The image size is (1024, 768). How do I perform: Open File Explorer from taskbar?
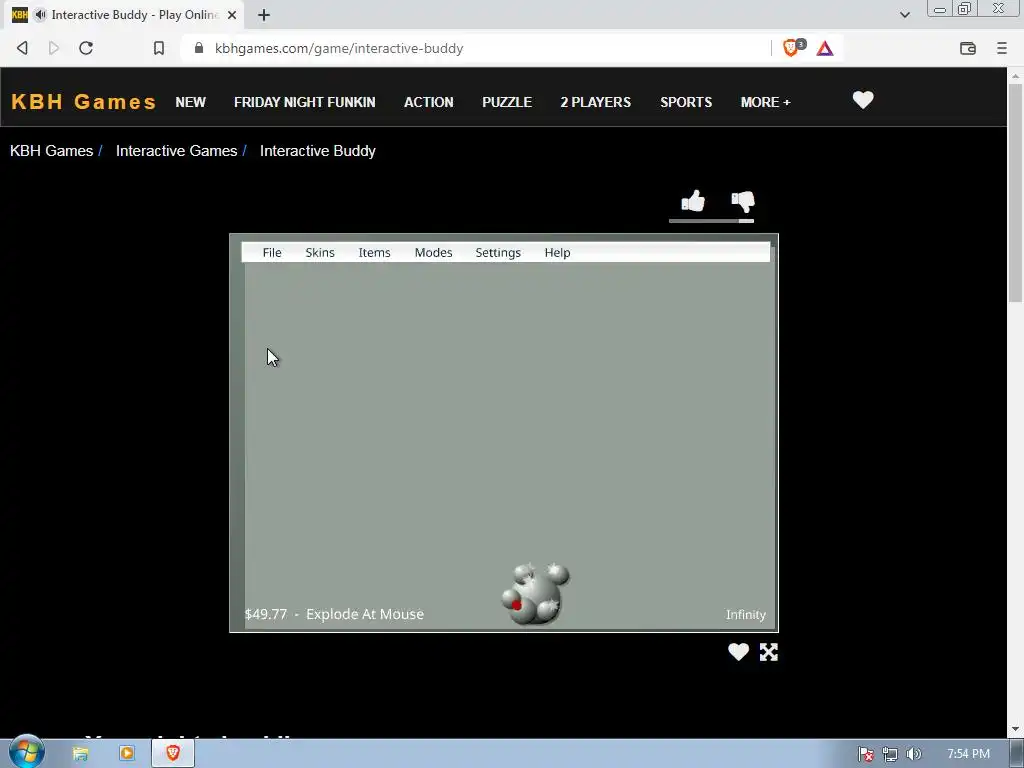[x=80, y=754]
